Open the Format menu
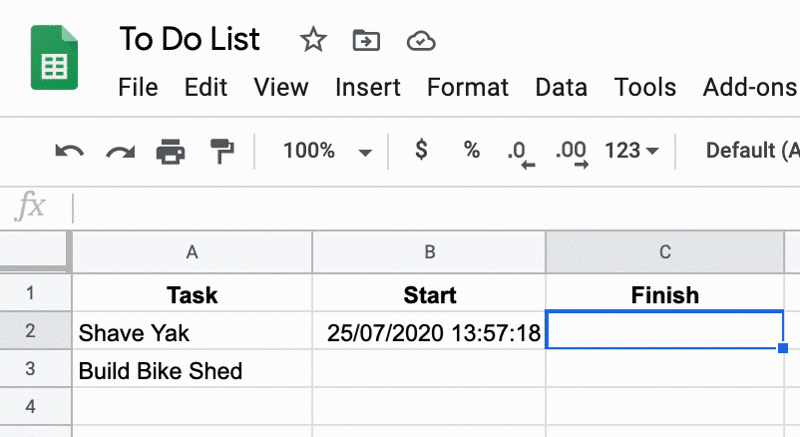Viewport: 800px width, 437px height. point(467,87)
